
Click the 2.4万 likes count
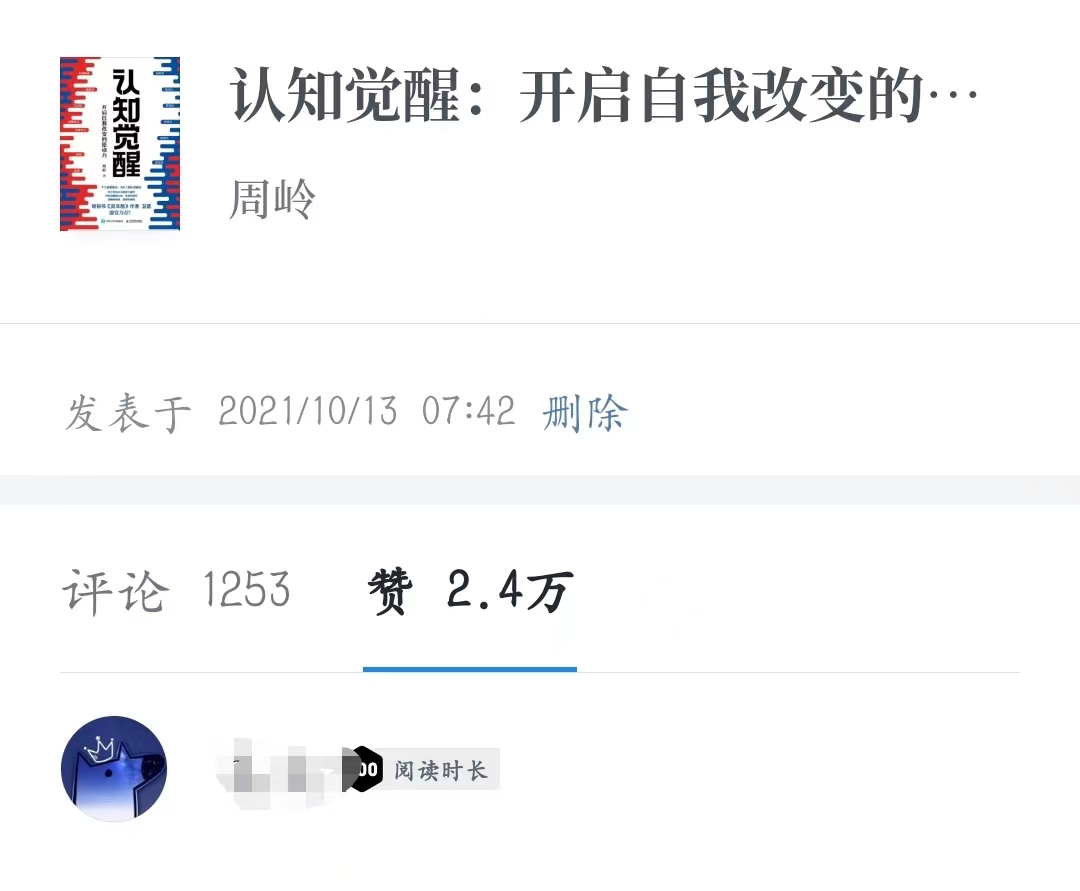click(510, 591)
